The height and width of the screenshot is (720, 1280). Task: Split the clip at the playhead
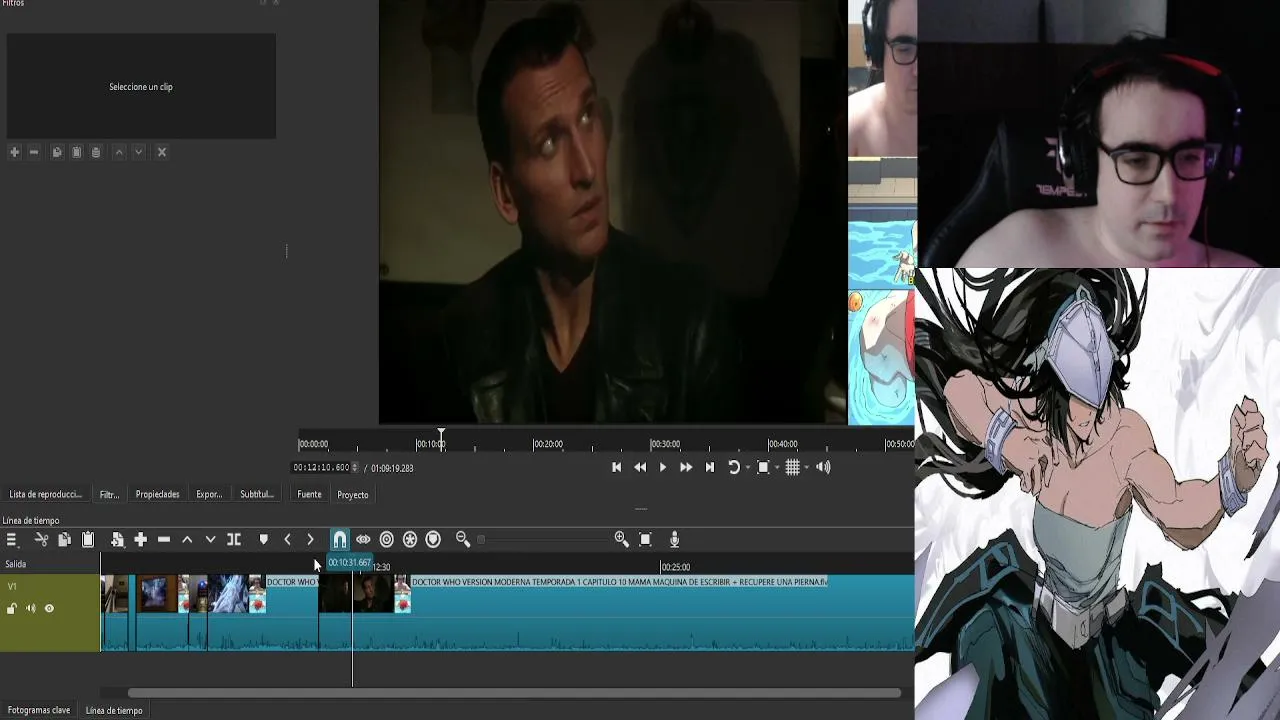[234, 540]
